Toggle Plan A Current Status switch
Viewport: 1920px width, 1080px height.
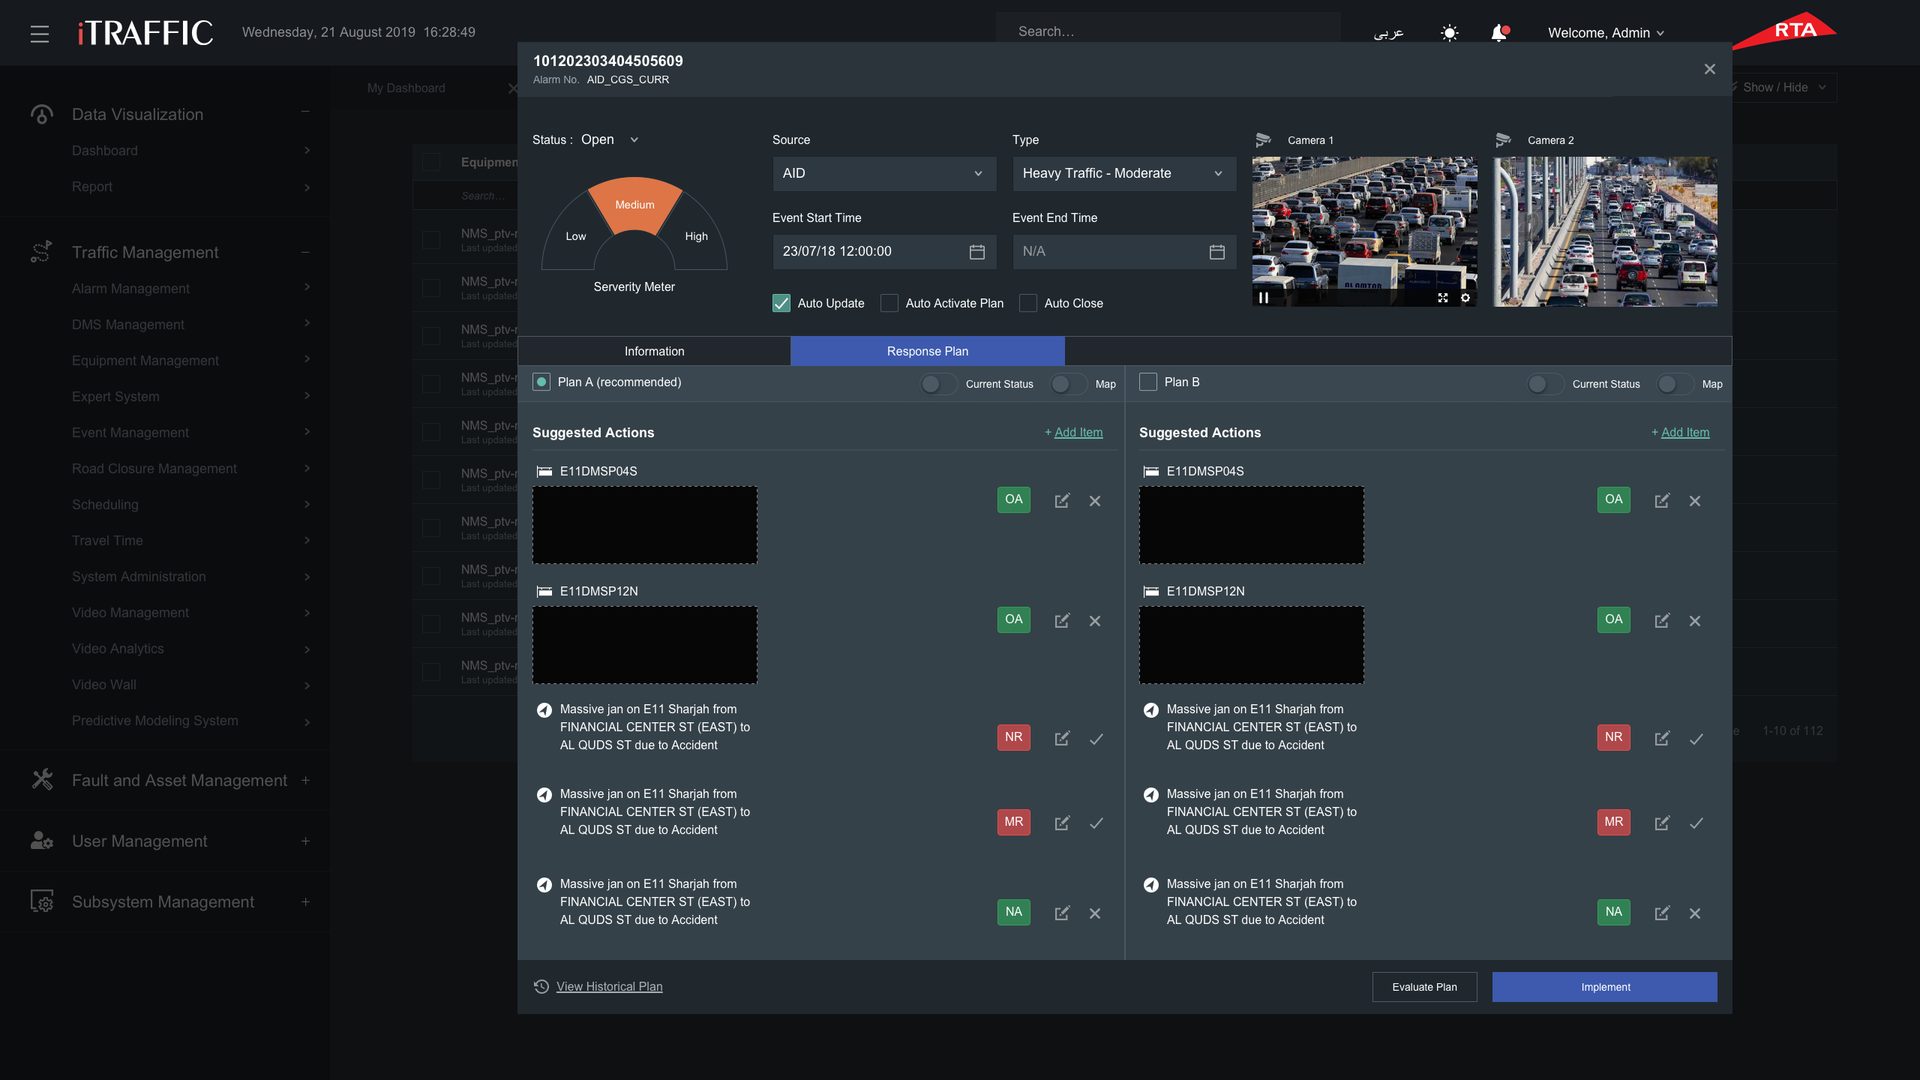[x=938, y=384]
